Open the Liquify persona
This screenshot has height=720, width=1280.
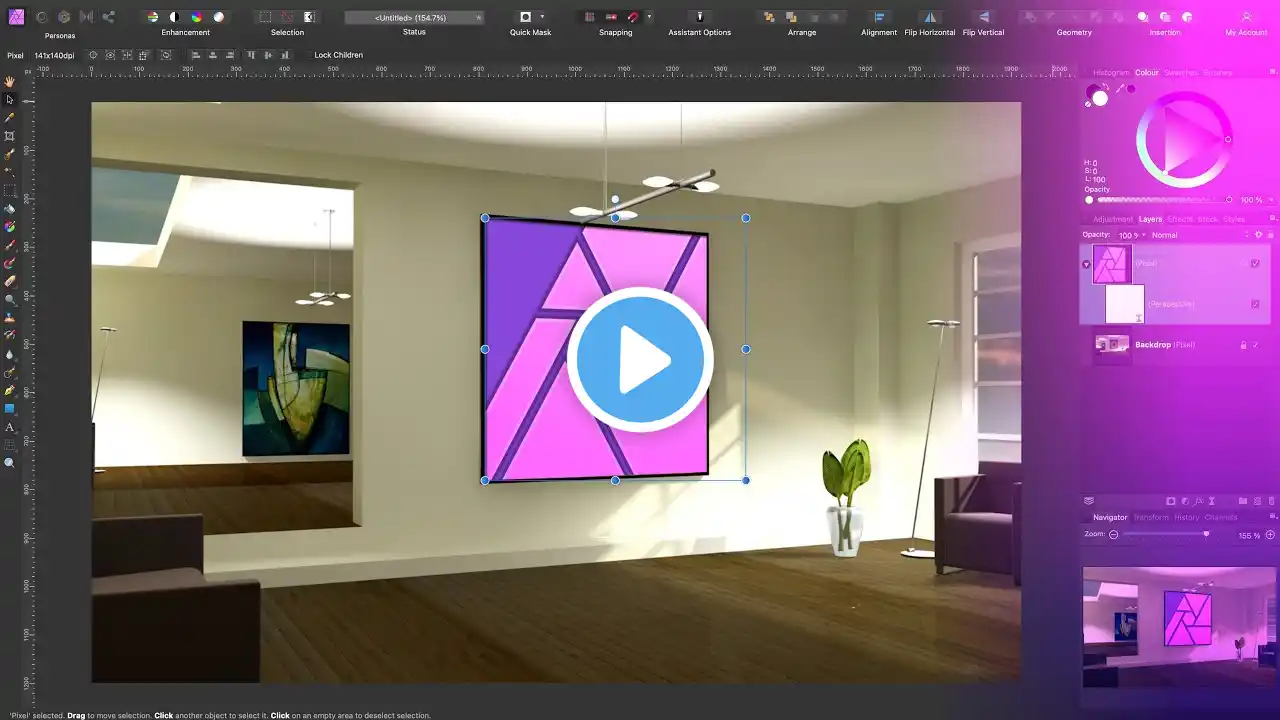coord(42,17)
